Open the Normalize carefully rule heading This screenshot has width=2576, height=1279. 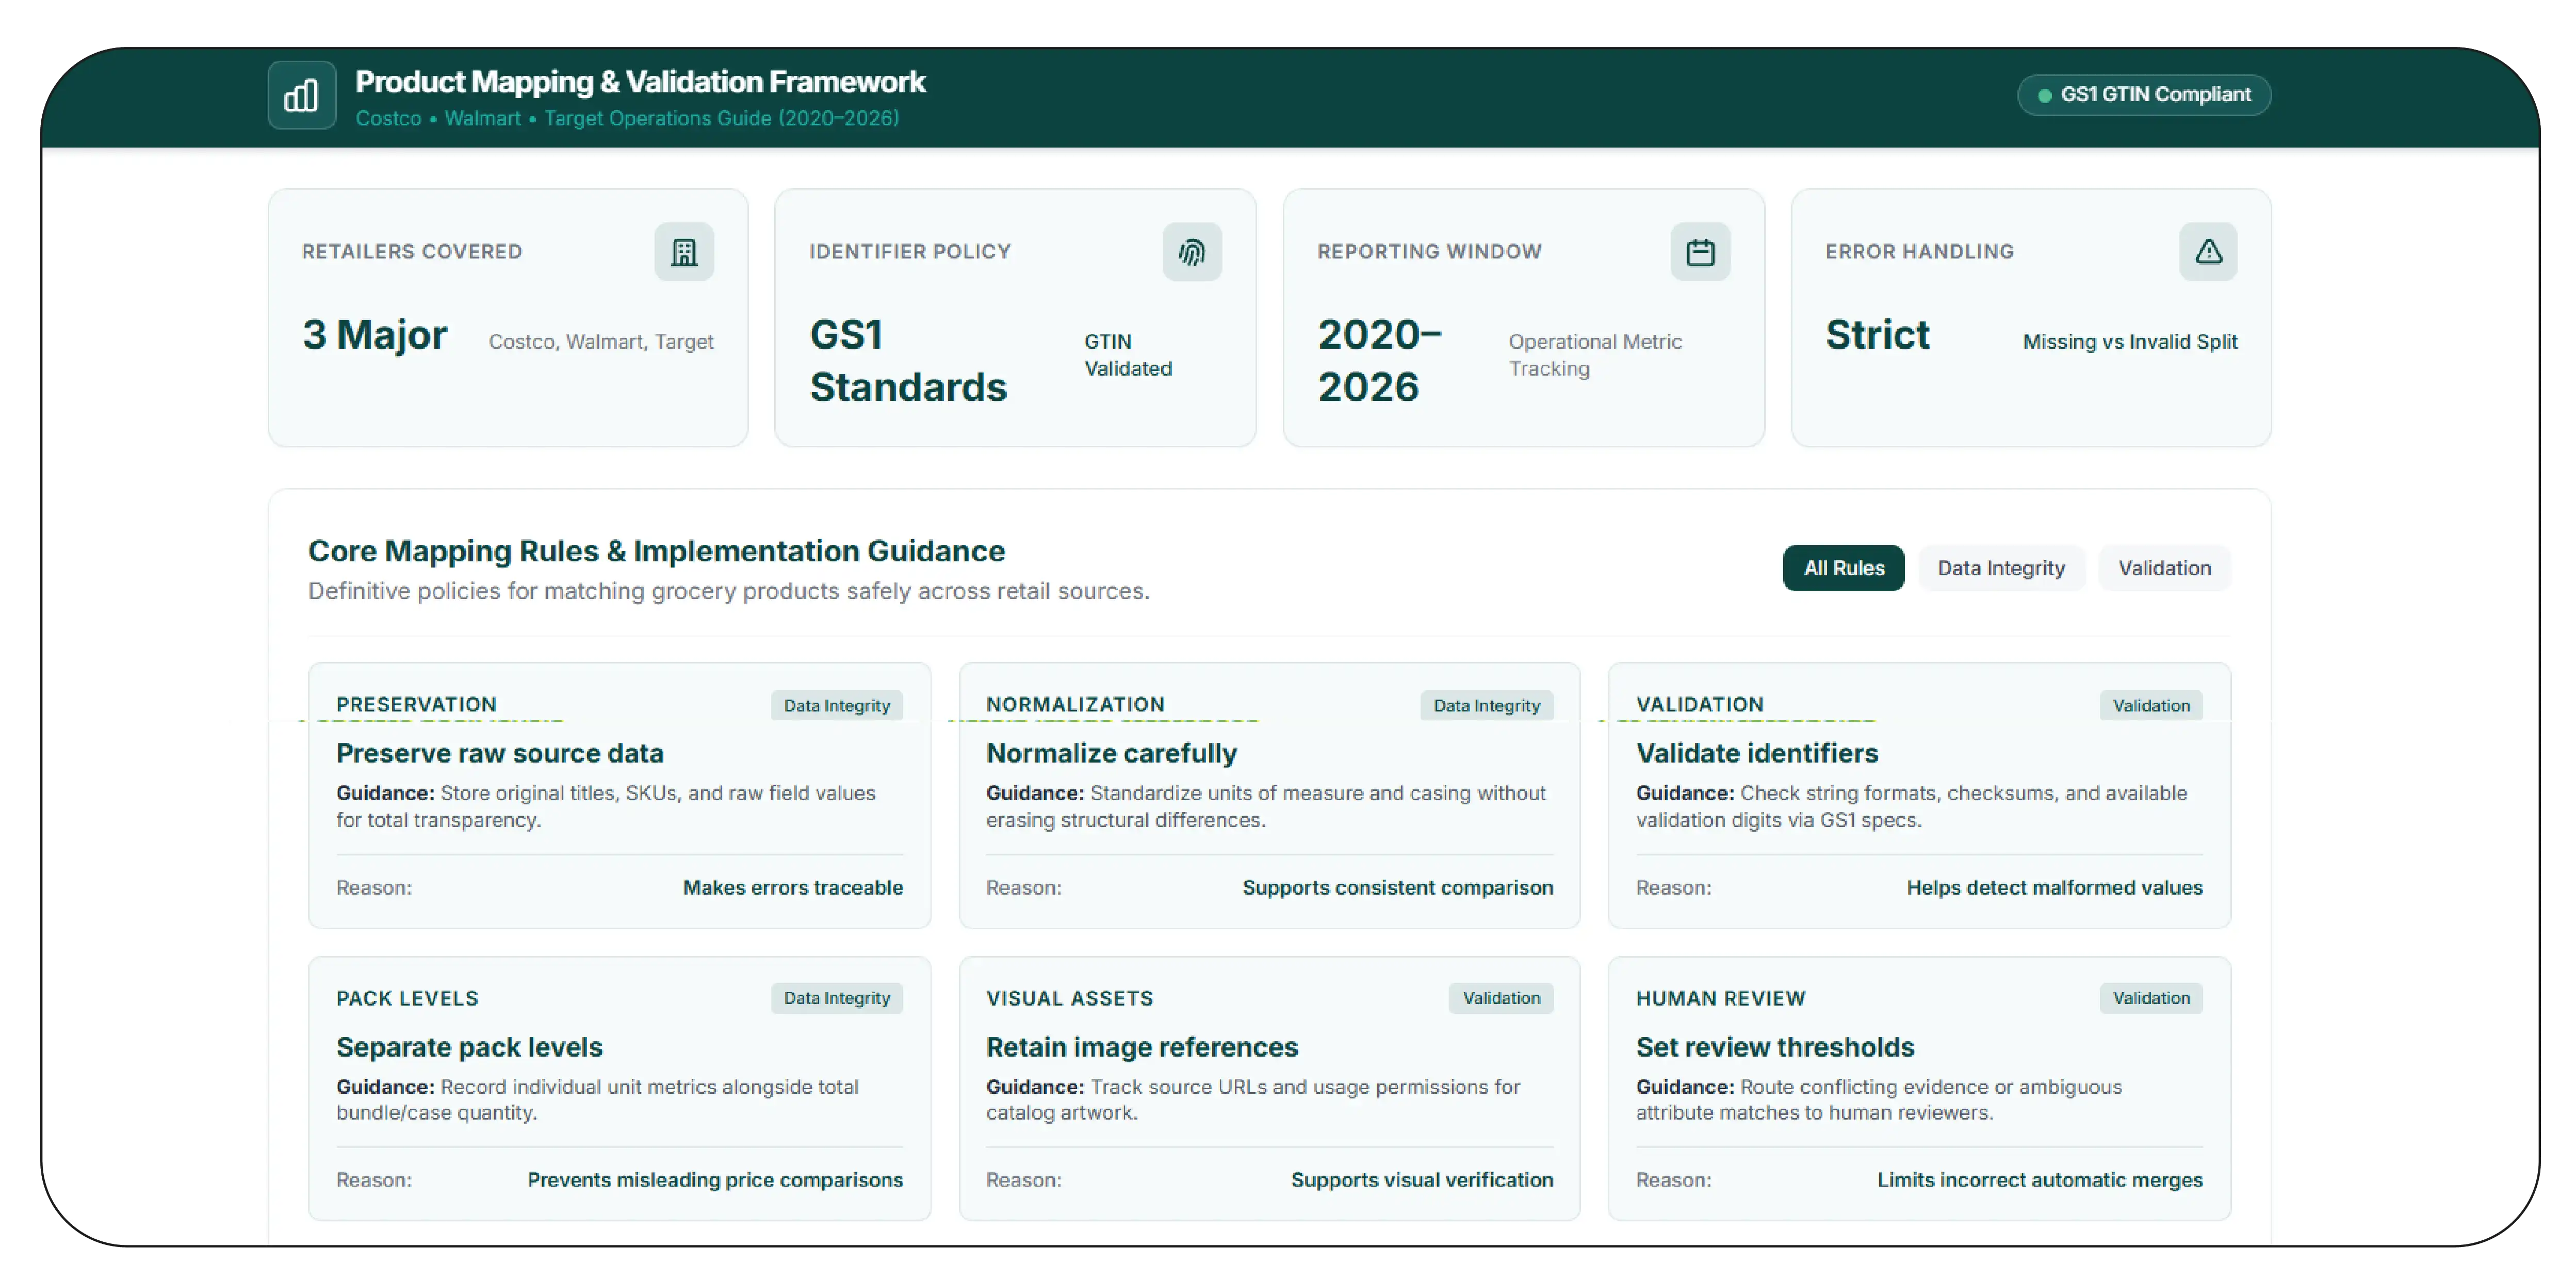coord(1111,753)
